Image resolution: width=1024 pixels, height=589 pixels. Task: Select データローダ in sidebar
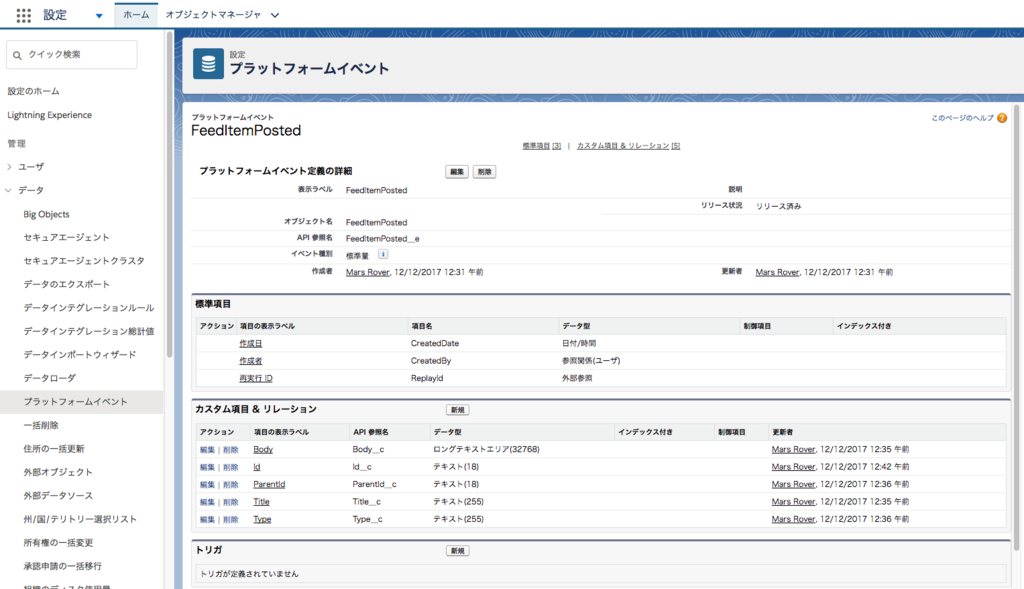pyautogui.click(x=50, y=379)
